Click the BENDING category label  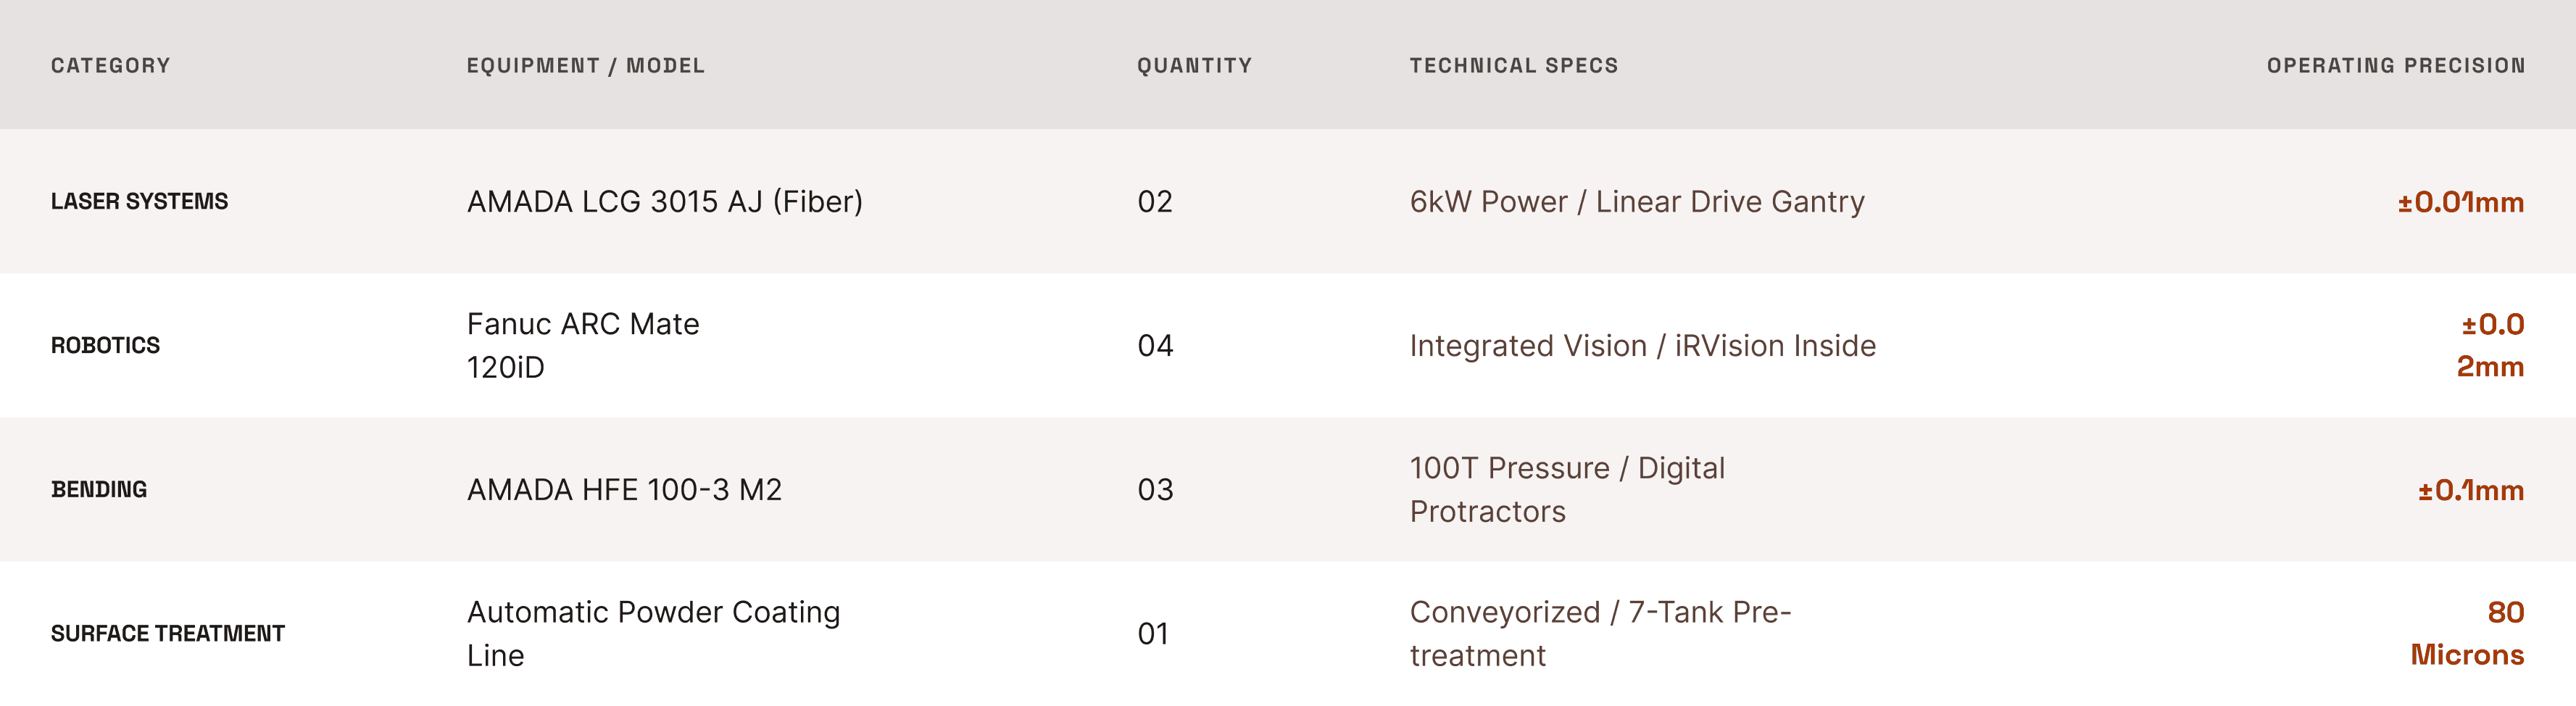click(x=99, y=489)
